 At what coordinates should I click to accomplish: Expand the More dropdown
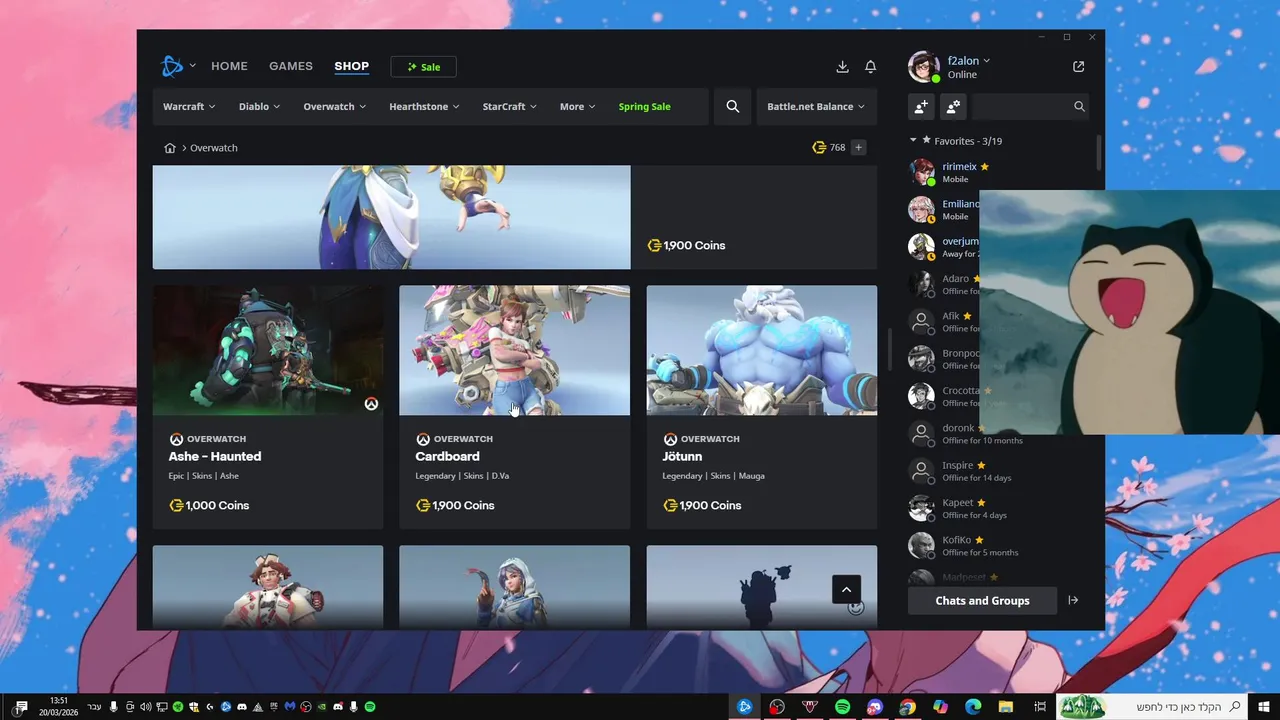578,107
